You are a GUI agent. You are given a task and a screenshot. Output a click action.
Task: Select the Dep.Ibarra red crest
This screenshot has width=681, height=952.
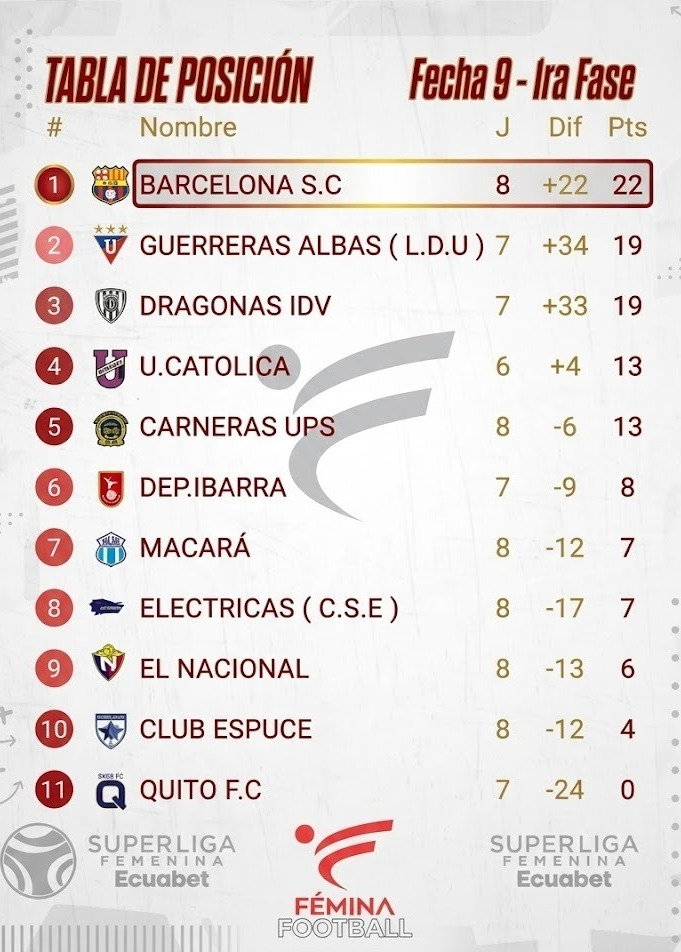click(112, 488)
